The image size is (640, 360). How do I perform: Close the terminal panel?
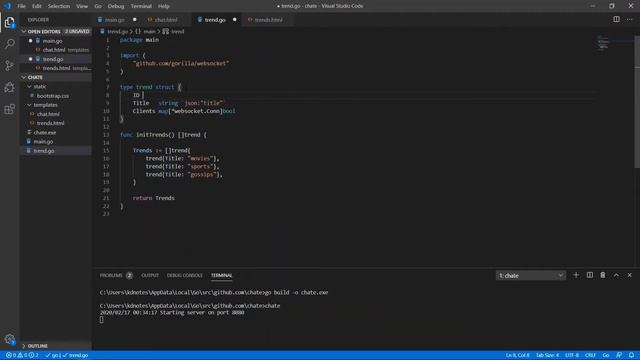(x=629, y=275)
